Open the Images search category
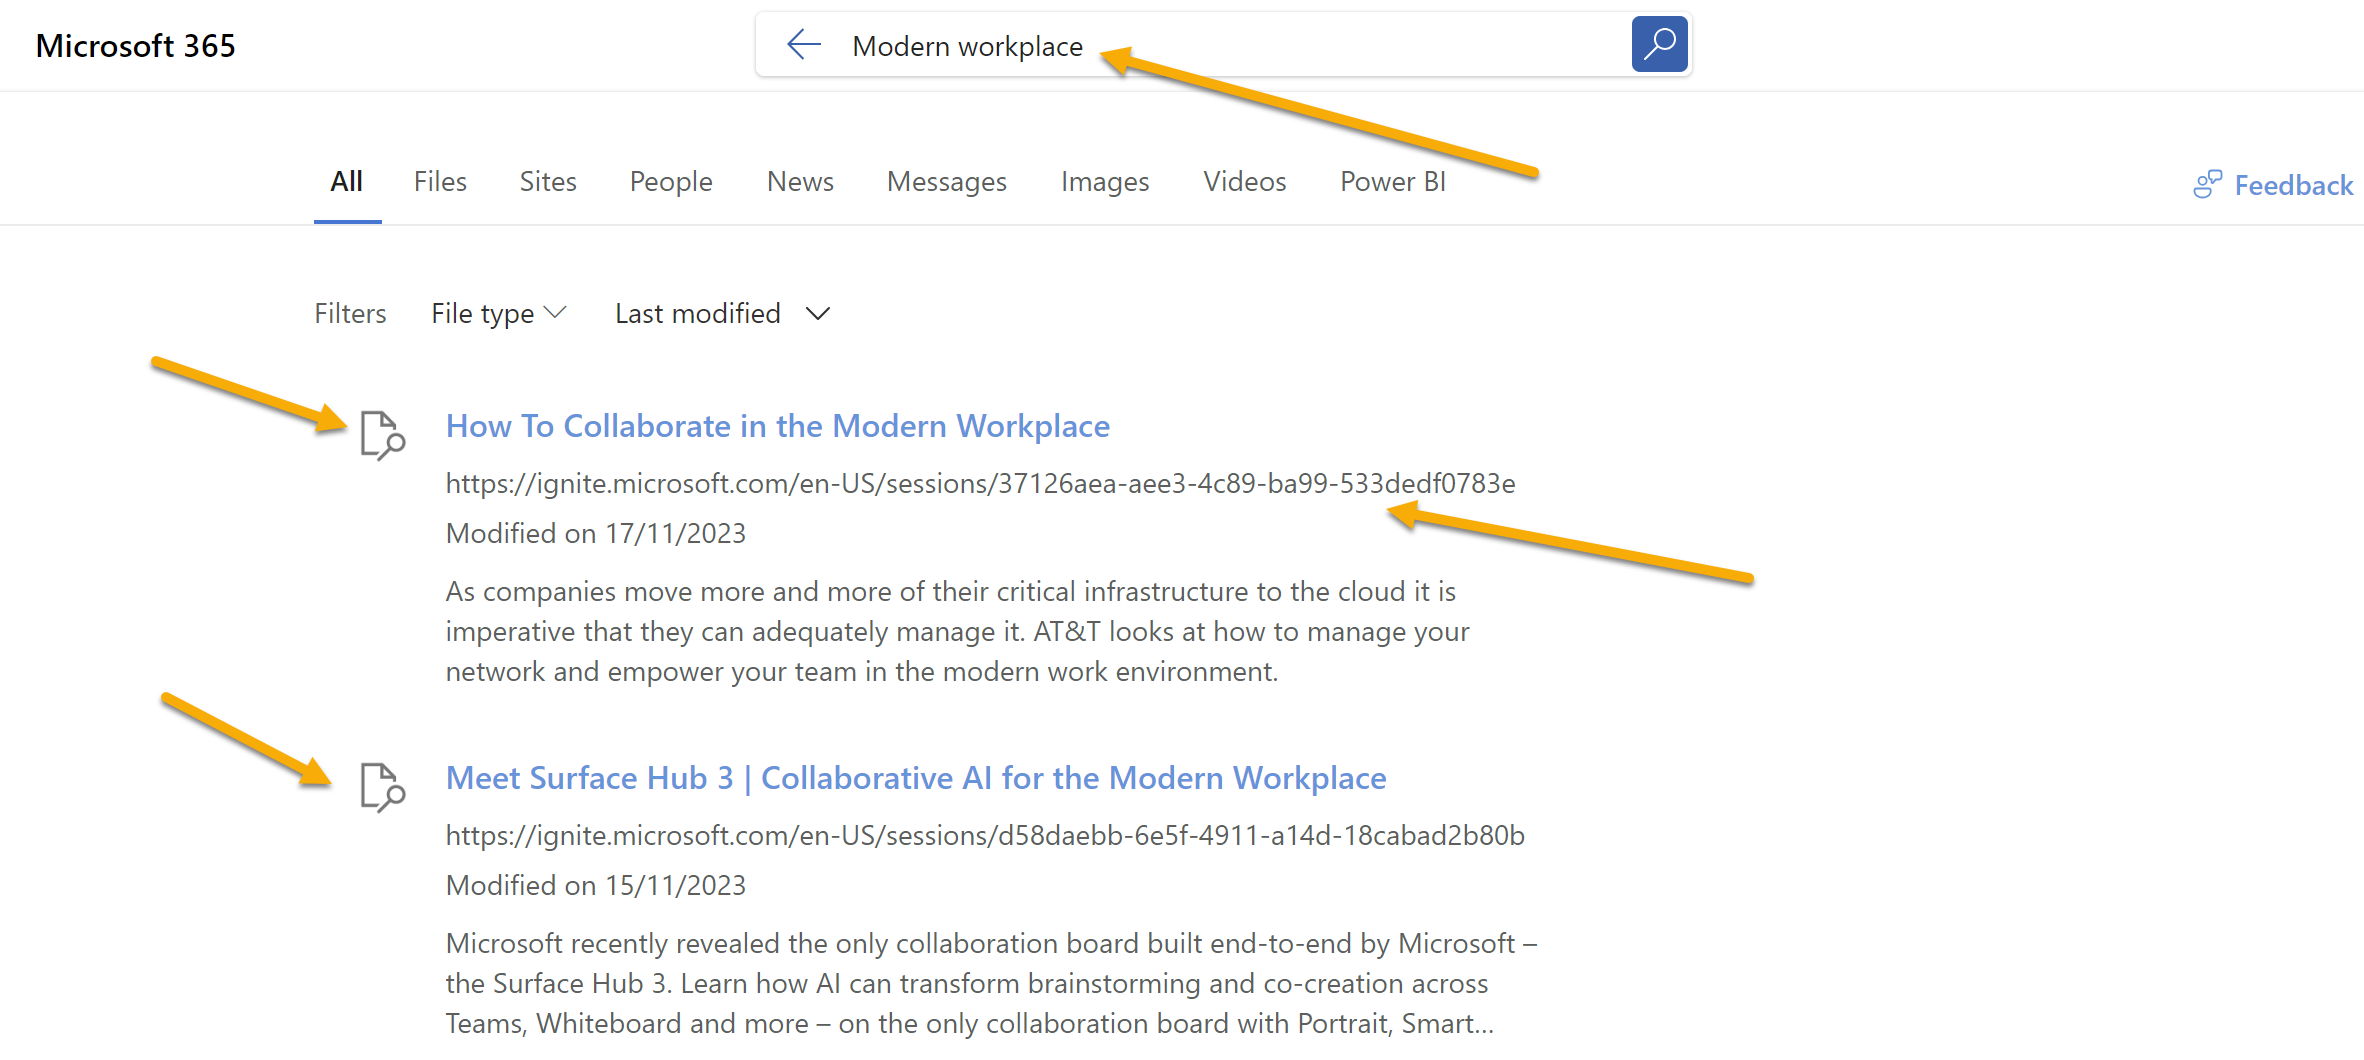This screenshot has height=1060, width=2364. (1104, 181)
